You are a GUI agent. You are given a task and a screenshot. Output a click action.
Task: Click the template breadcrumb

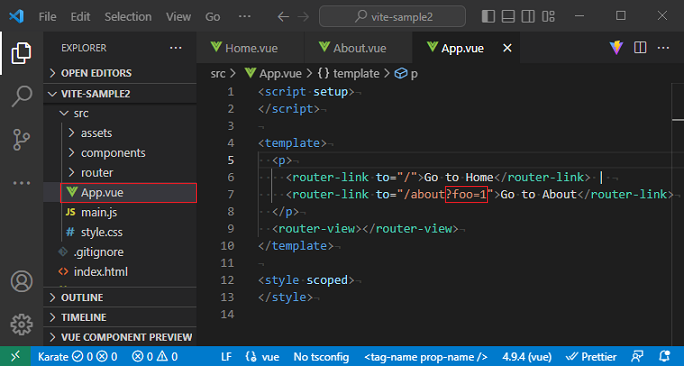tap(349, 73)
